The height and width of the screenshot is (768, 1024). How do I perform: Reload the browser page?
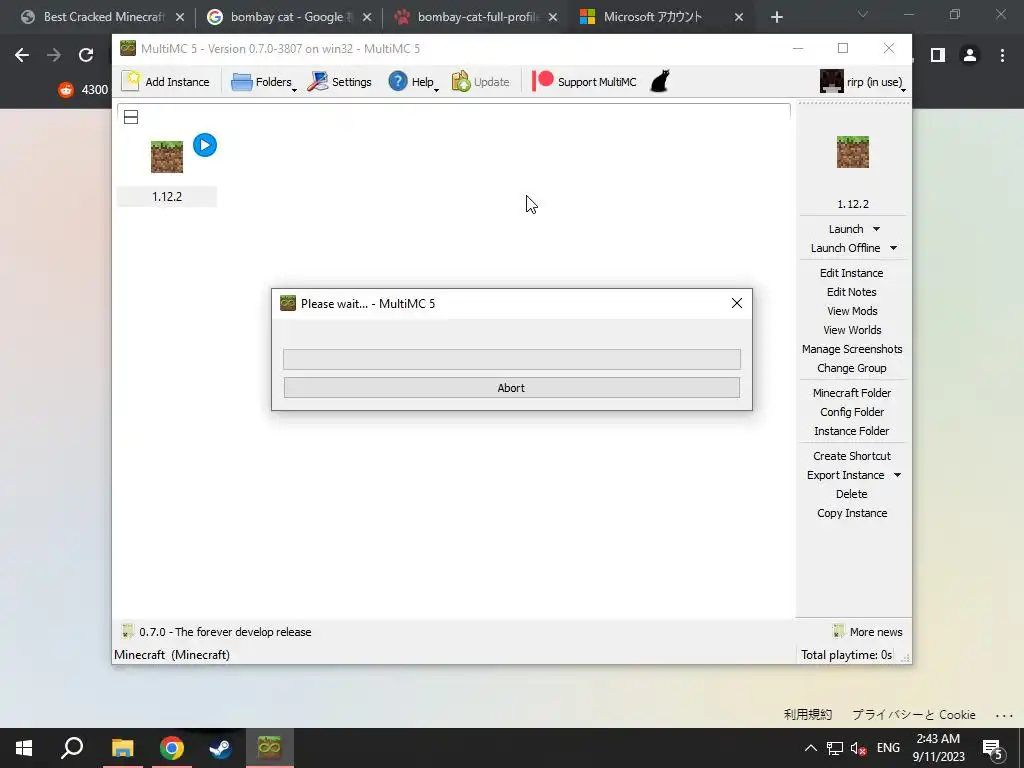(86, 55)
